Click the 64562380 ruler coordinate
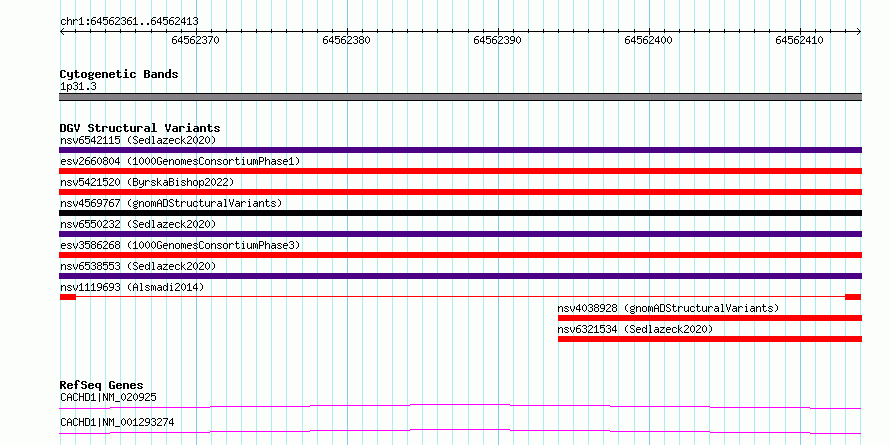Image resolution: width=890 pixels, height=445 pixels. pos(346,41)
